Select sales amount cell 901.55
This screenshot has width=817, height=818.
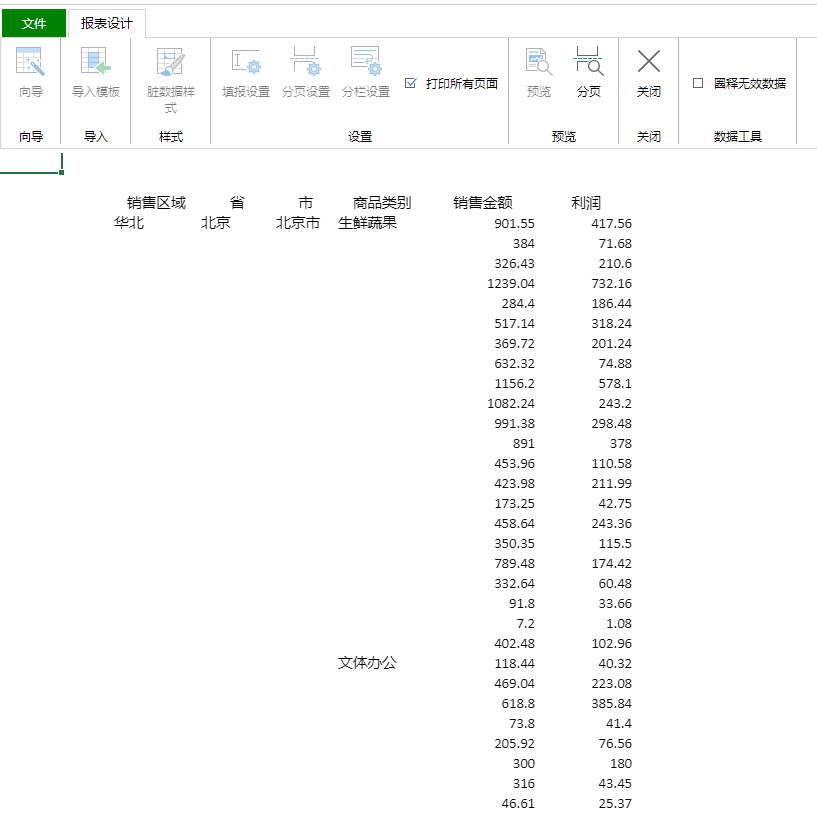(x=514, y=223)
